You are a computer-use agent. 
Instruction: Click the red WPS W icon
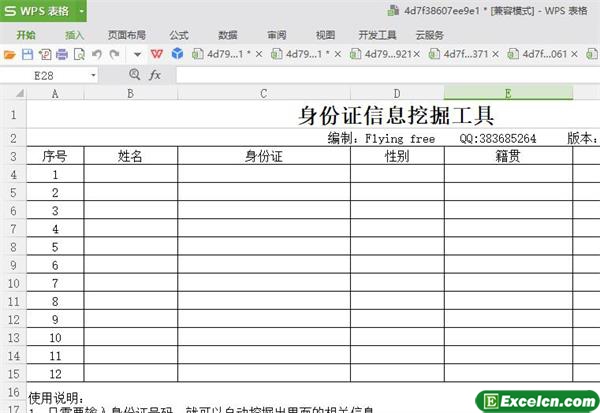point(157,54)
